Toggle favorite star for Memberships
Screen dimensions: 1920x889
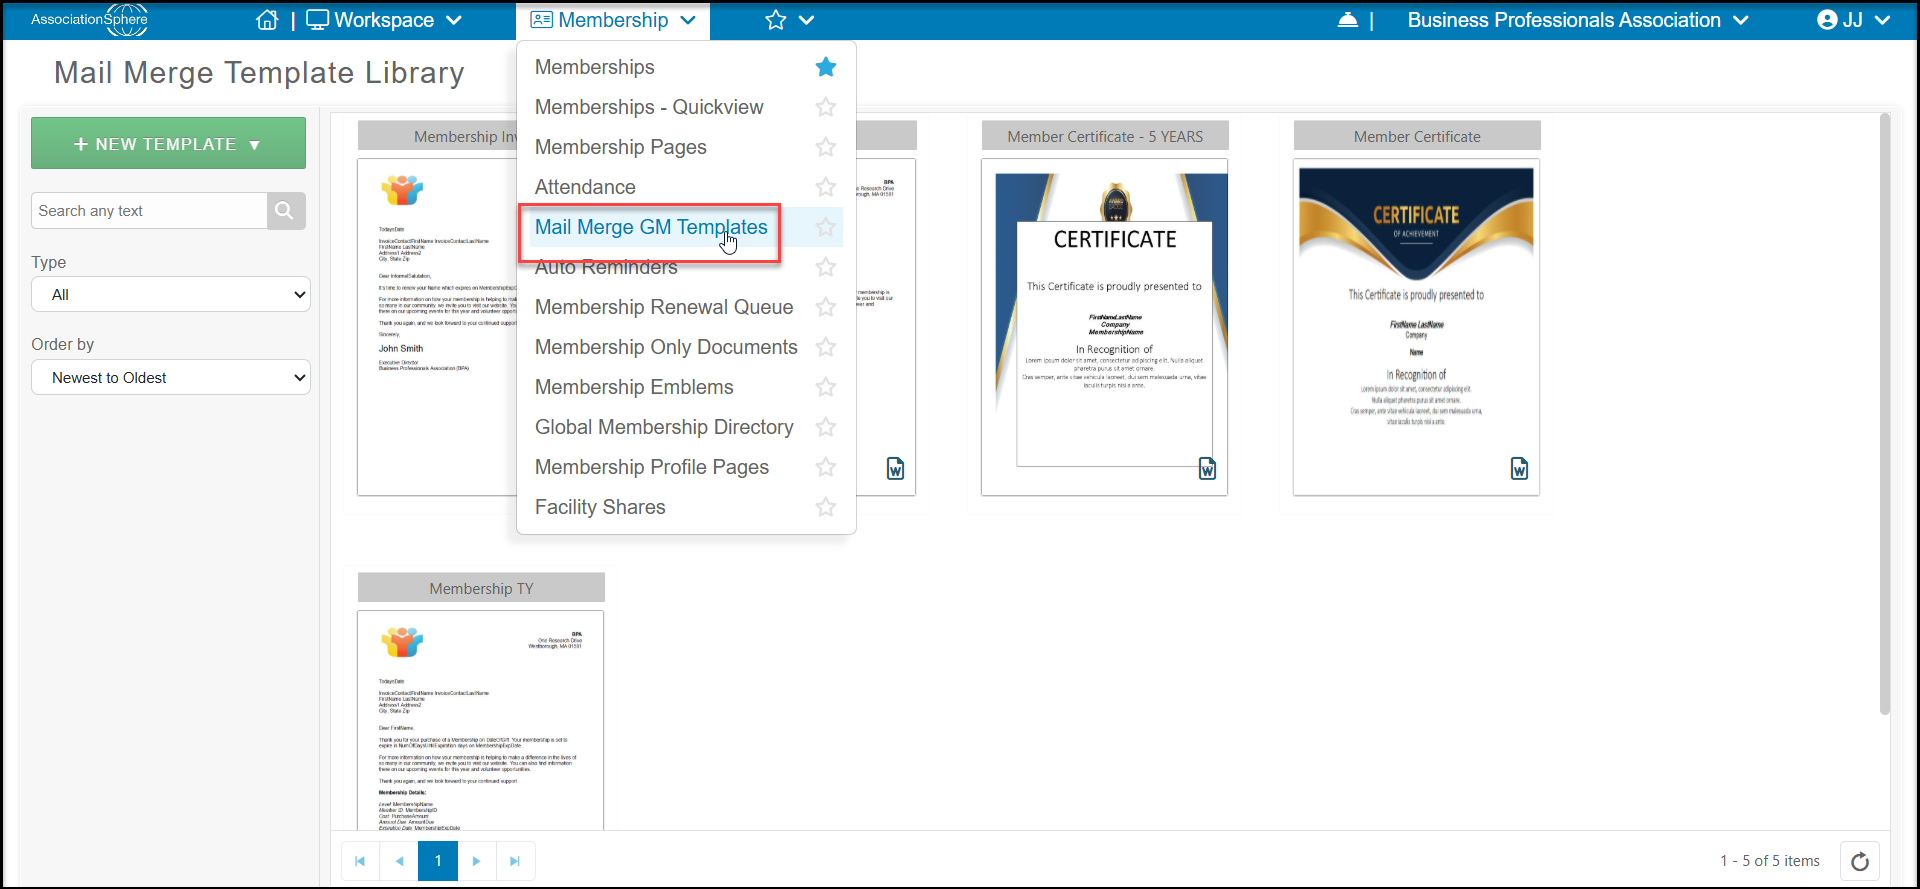[826, 67]
